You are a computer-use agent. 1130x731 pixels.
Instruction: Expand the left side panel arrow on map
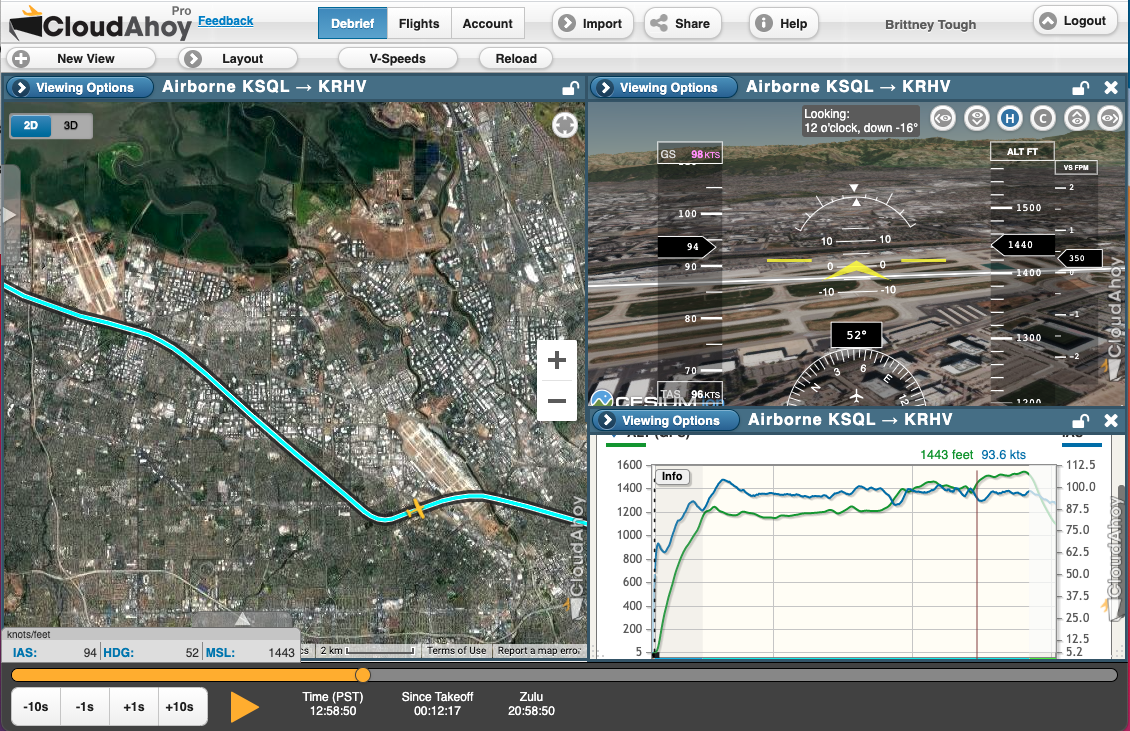9,215
